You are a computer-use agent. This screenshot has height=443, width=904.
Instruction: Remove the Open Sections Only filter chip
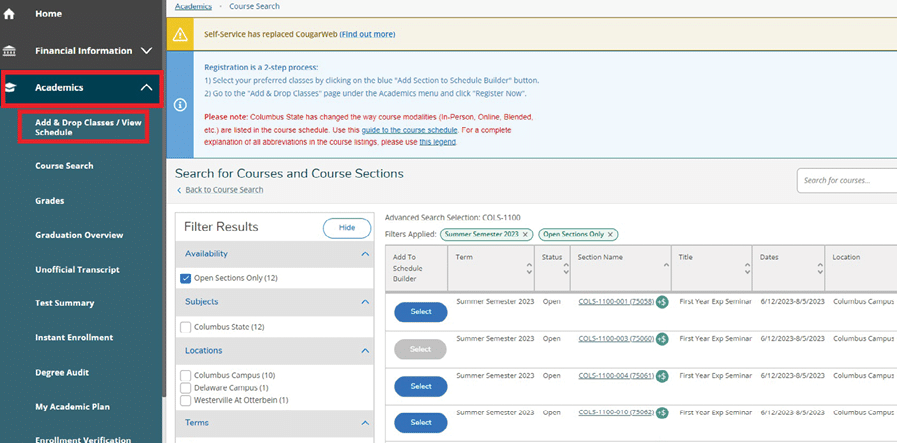[x=610, y=234]
